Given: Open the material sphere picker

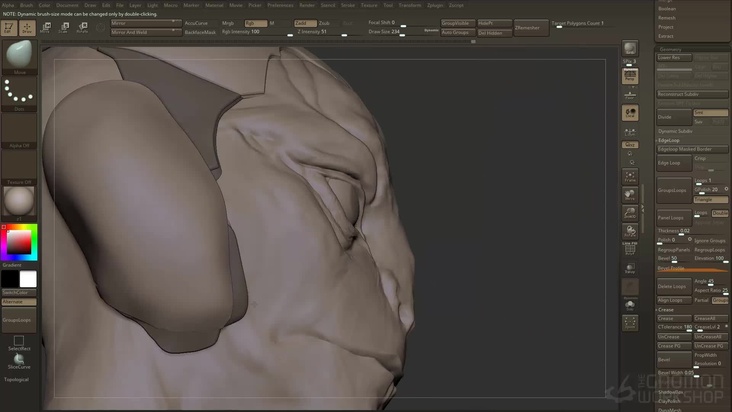Looking at the screenshot, I should [x=19, y=200].
